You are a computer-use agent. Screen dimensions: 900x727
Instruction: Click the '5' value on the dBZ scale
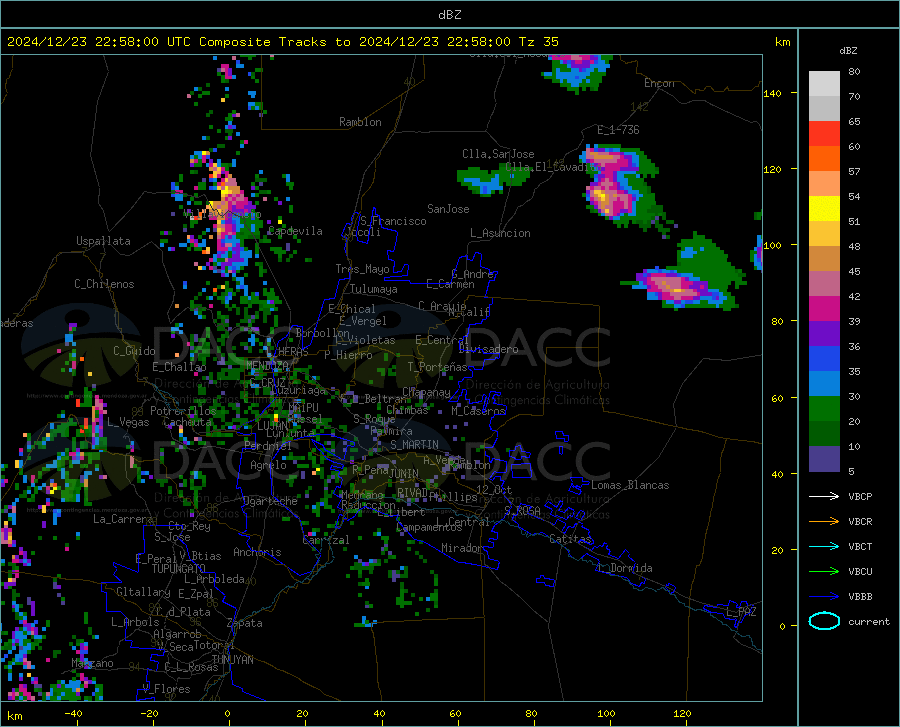(x=851, y=472)
